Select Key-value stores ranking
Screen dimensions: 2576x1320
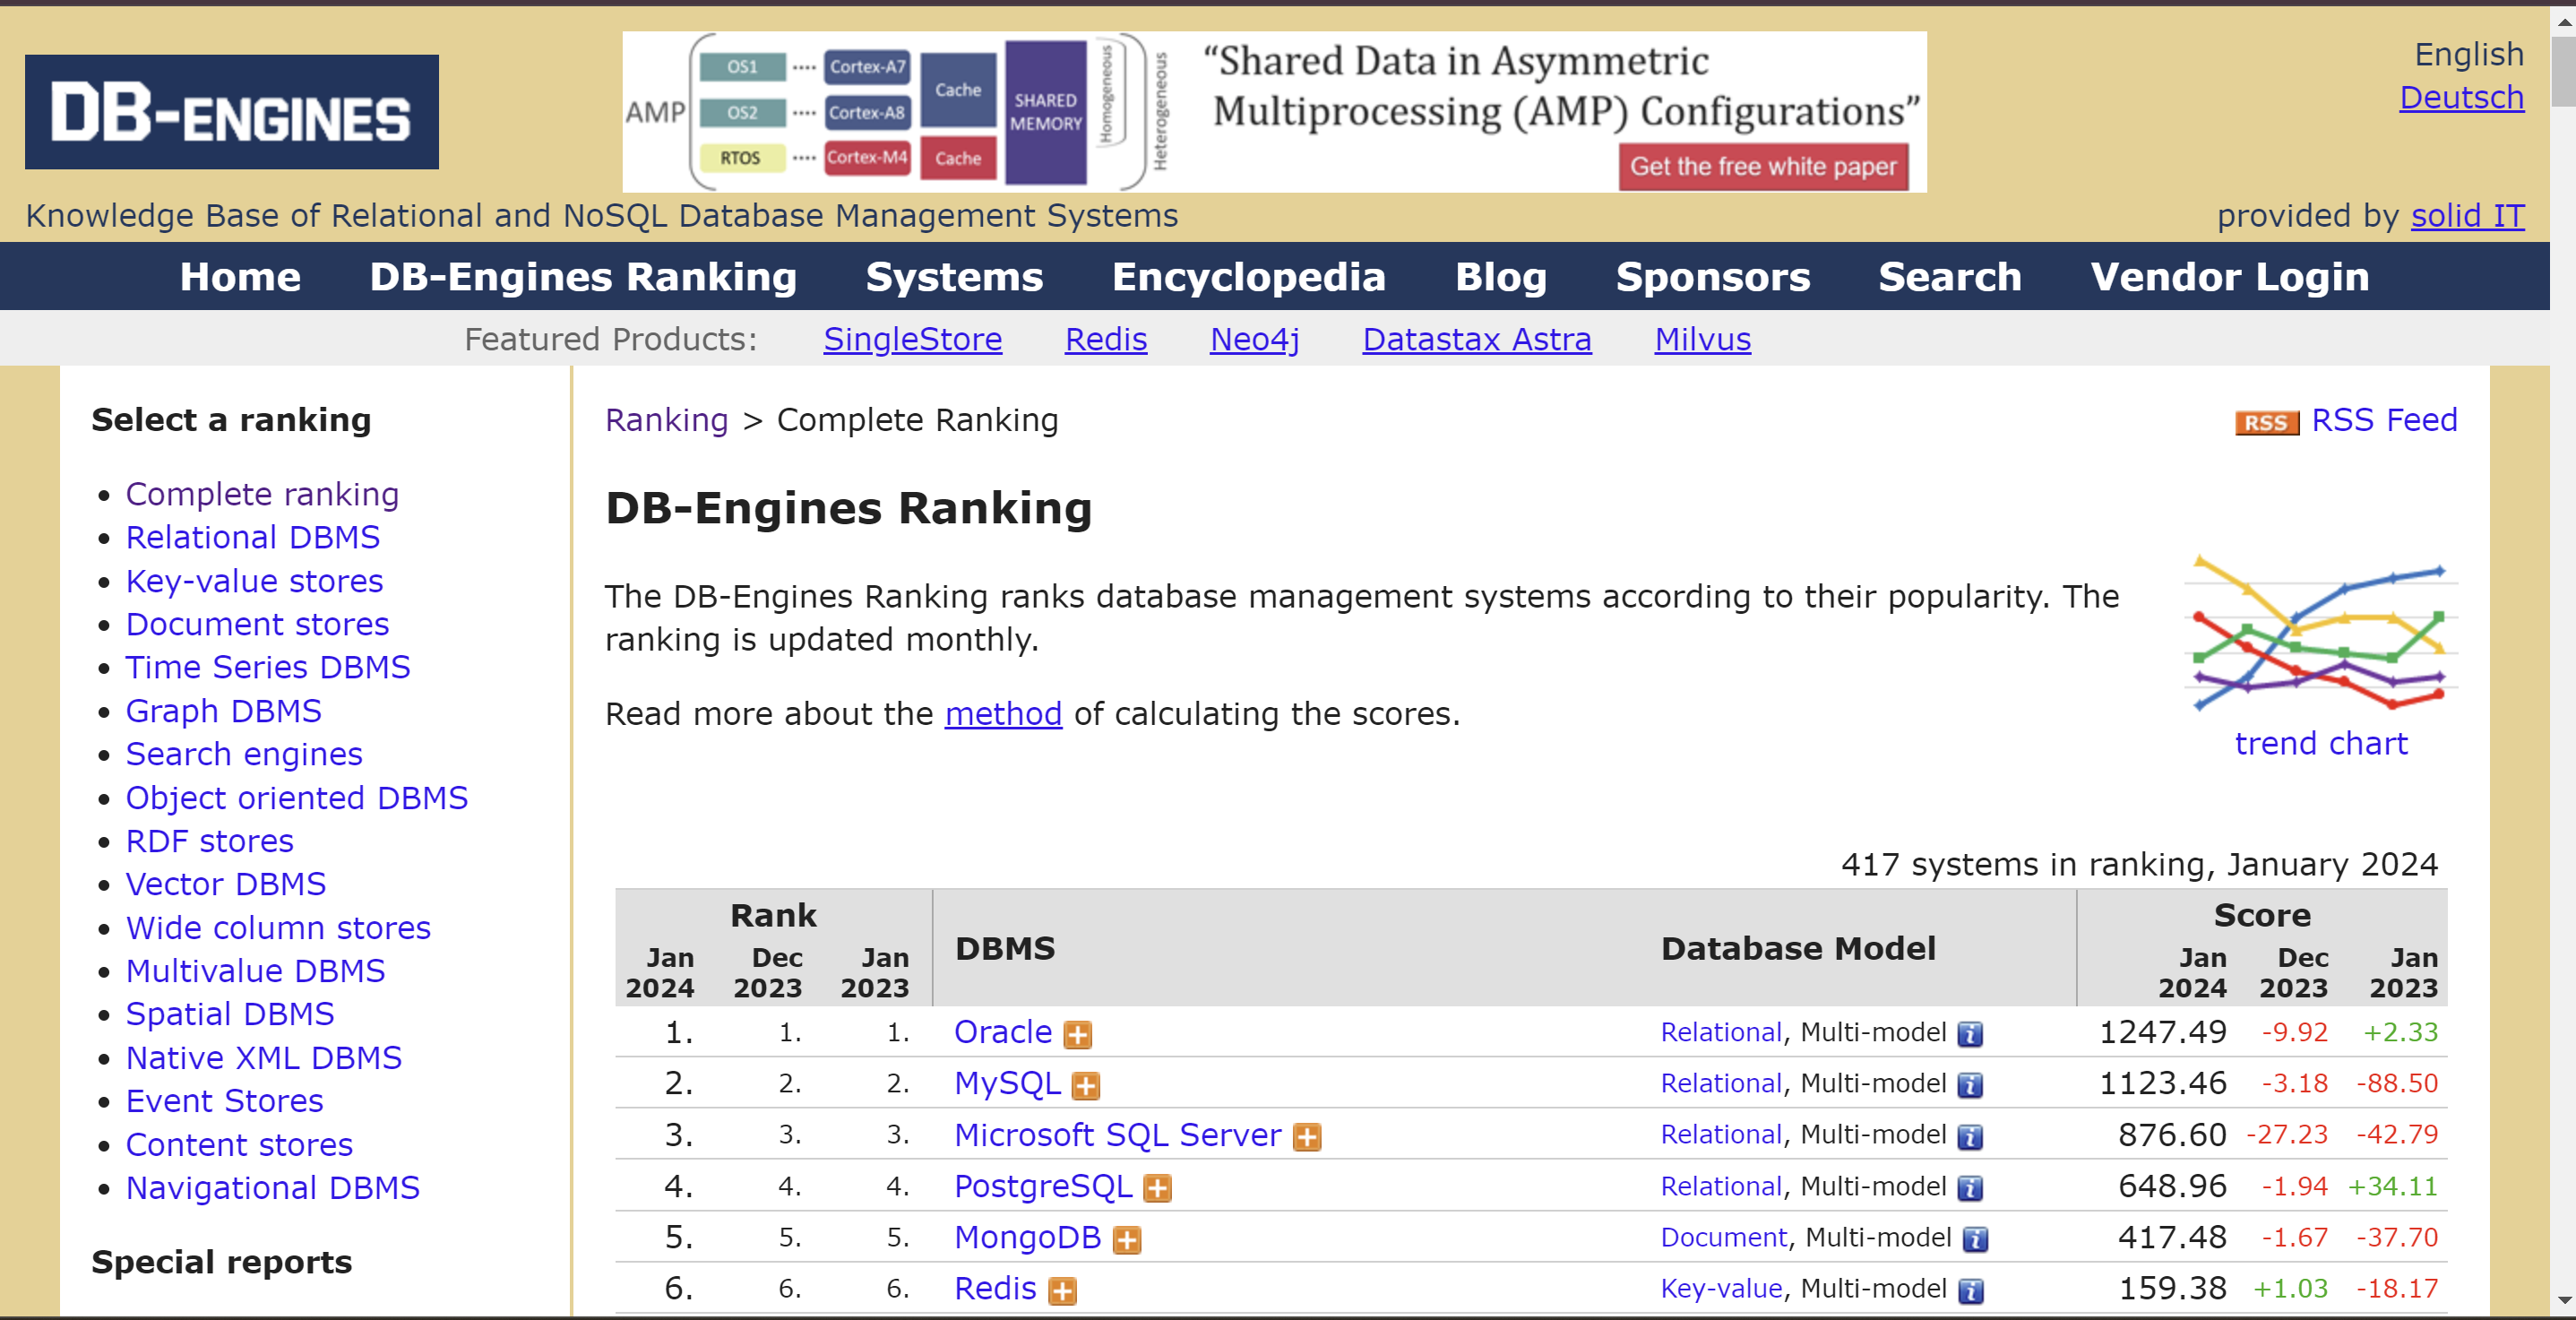point(255,581)
